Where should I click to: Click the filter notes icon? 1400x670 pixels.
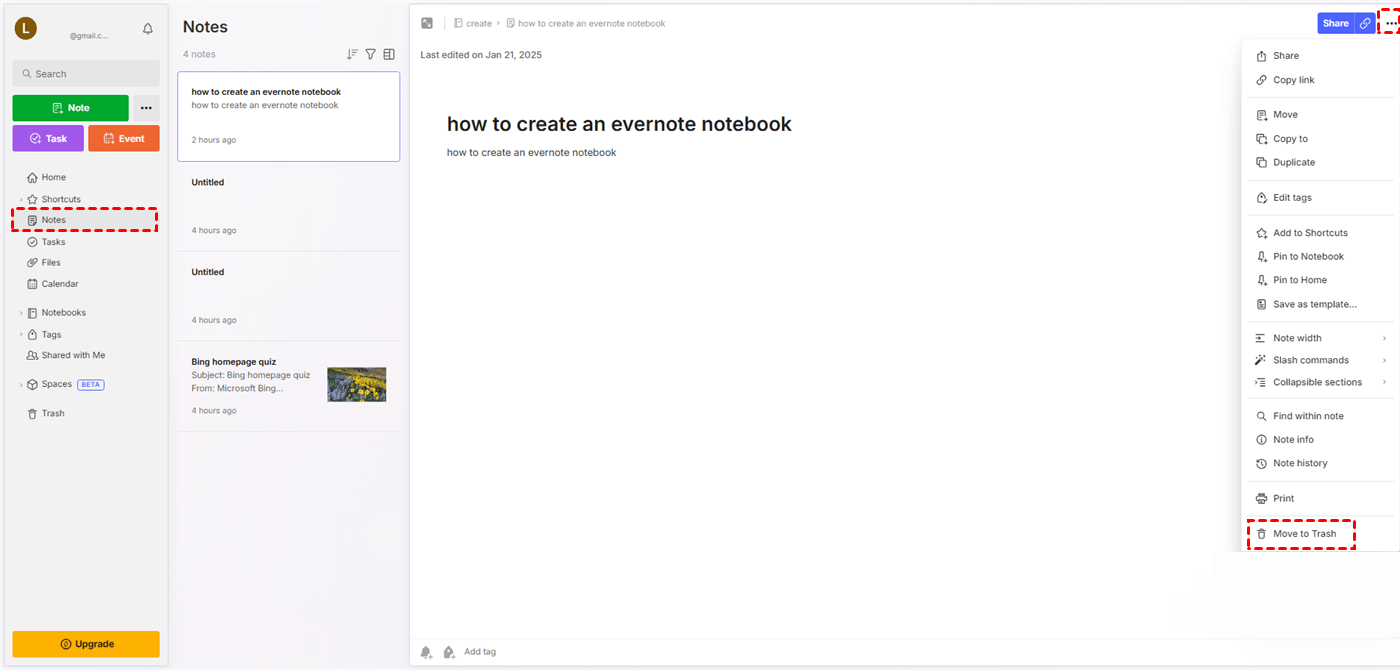tap(371, 54)
